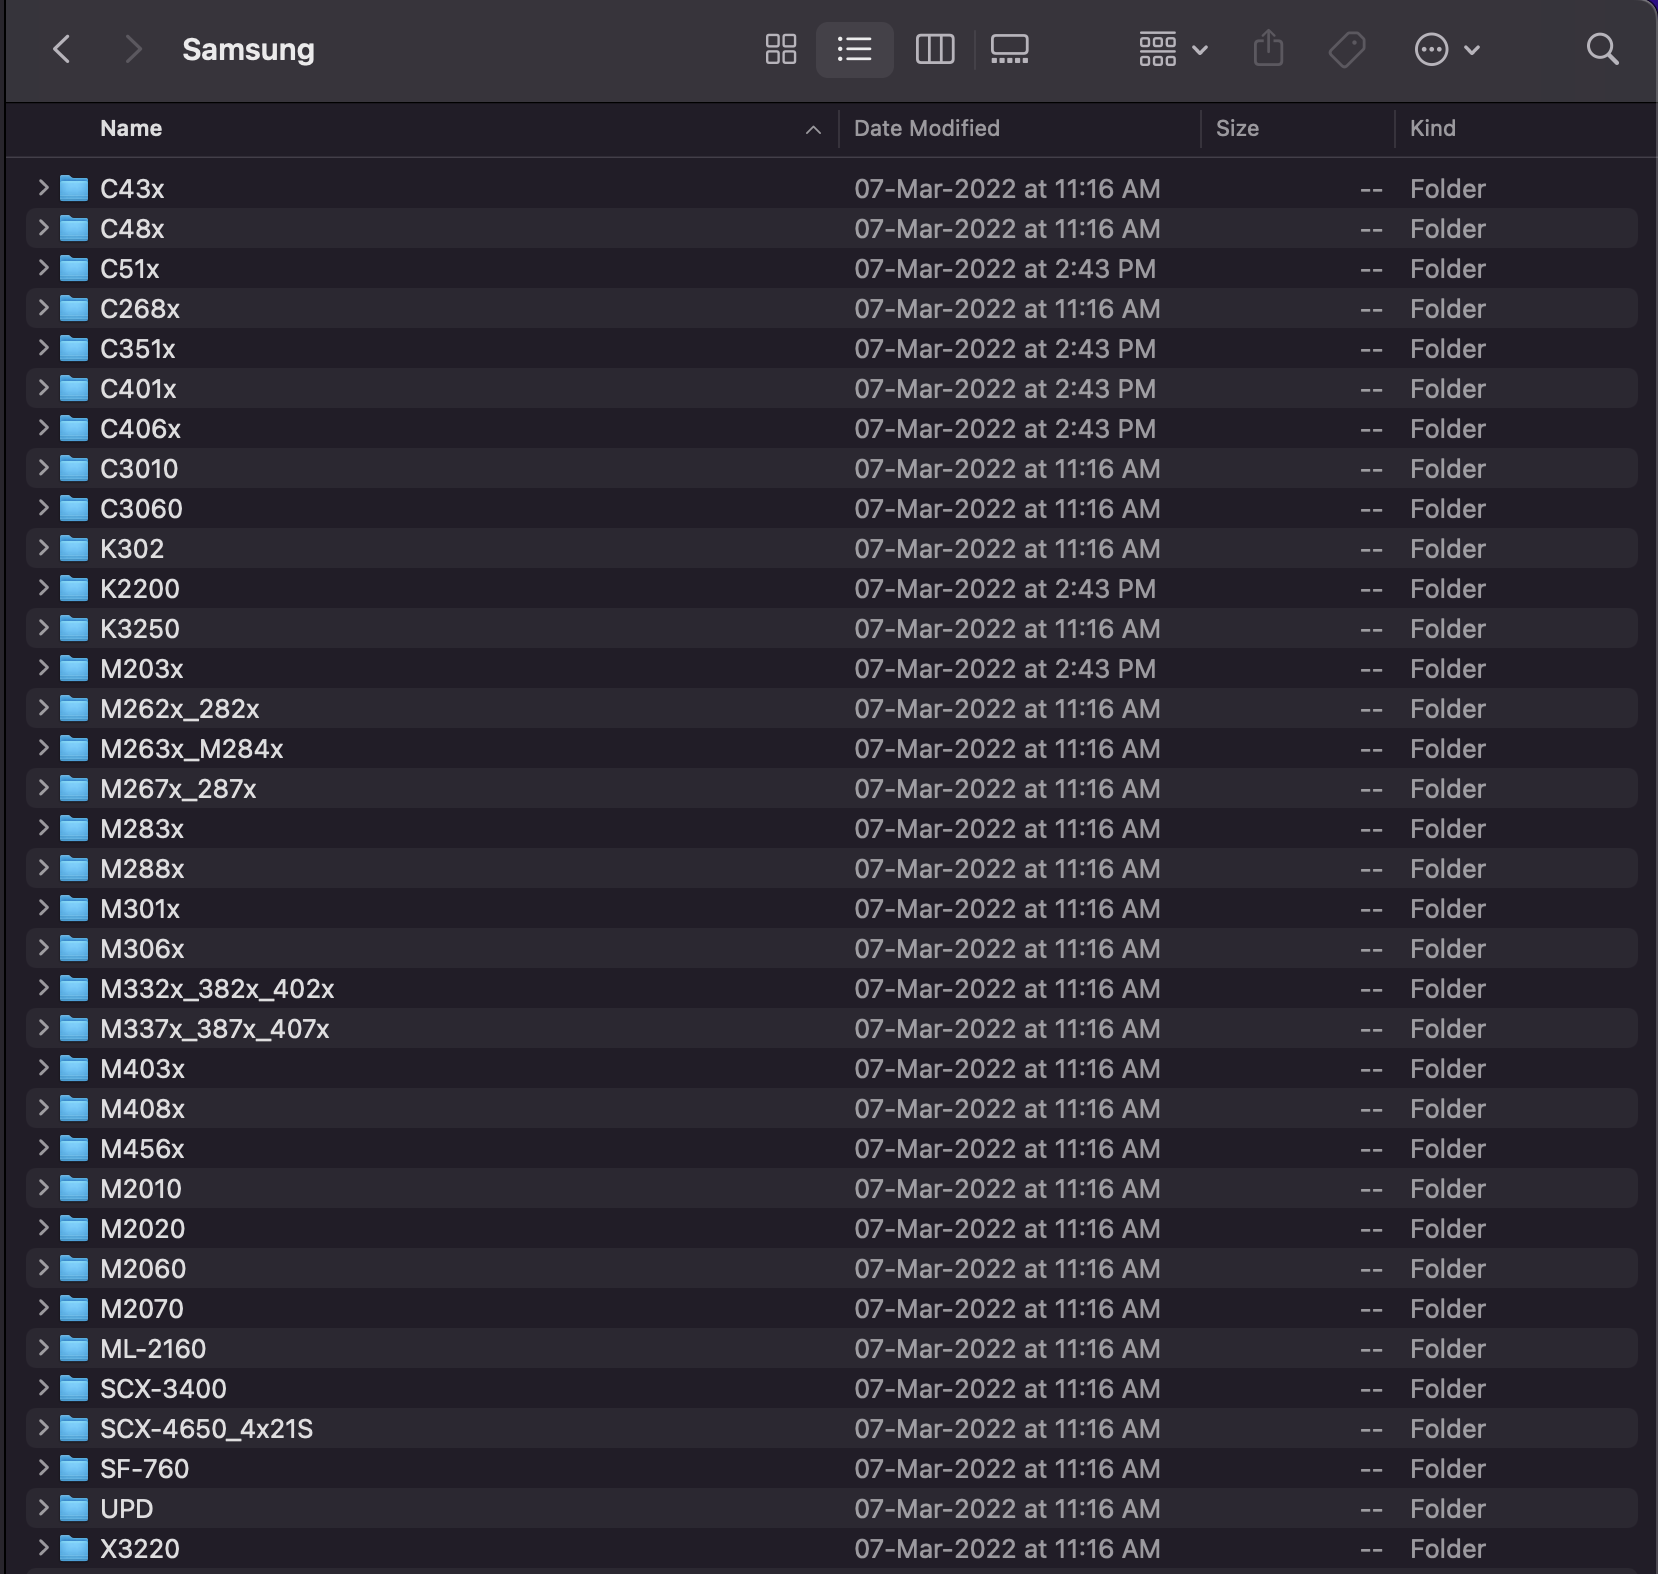
Task: Select the SCX-4650_4x21S folder name
Action: [x=206, y=1429]
